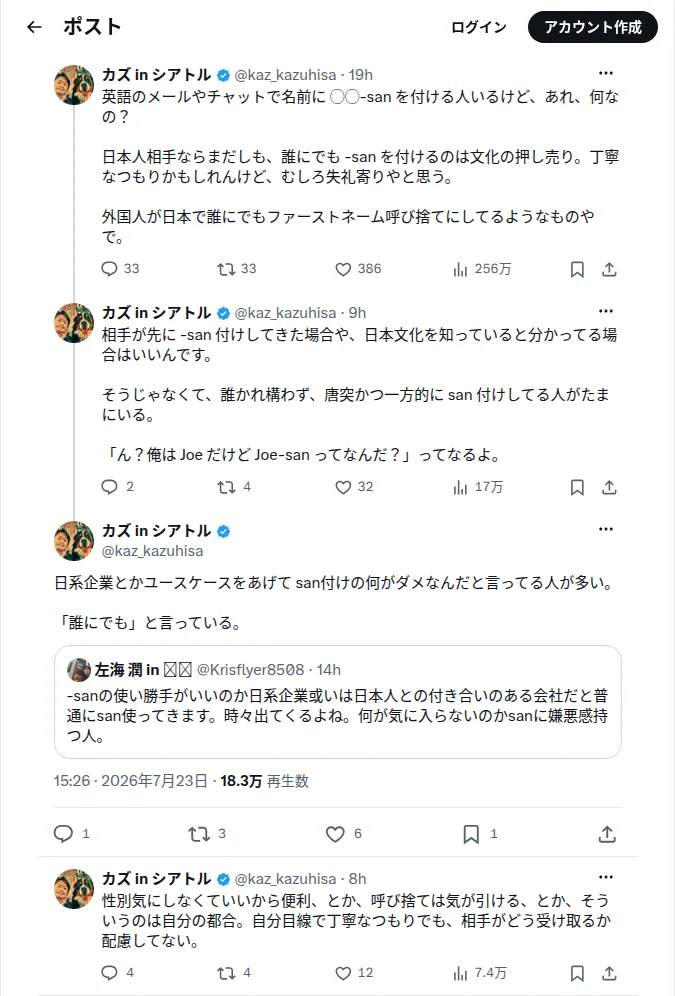Viewport: 675px width, 996px height.
Task: Go back using the left arrow icon
Action: 34,27
